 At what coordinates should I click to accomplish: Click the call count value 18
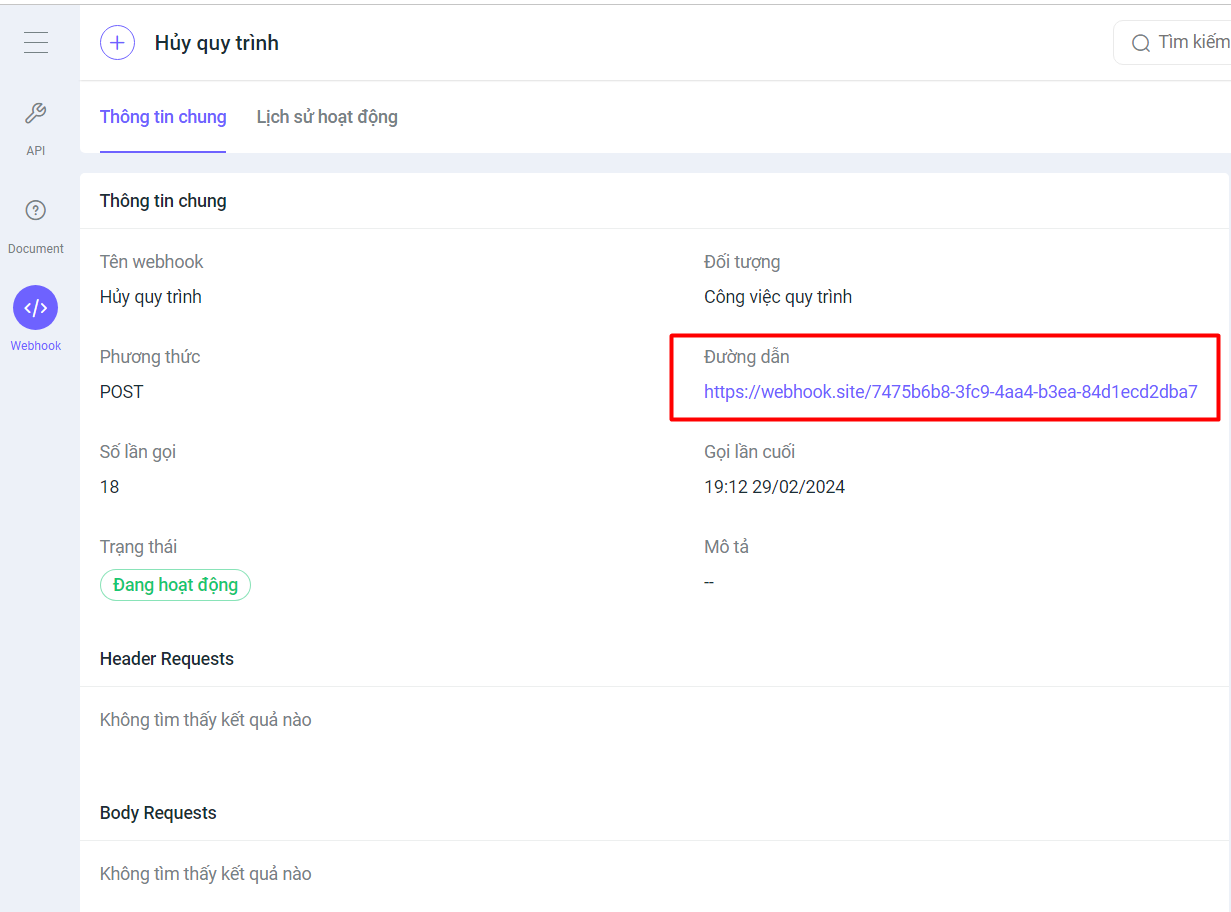[109, 487]
